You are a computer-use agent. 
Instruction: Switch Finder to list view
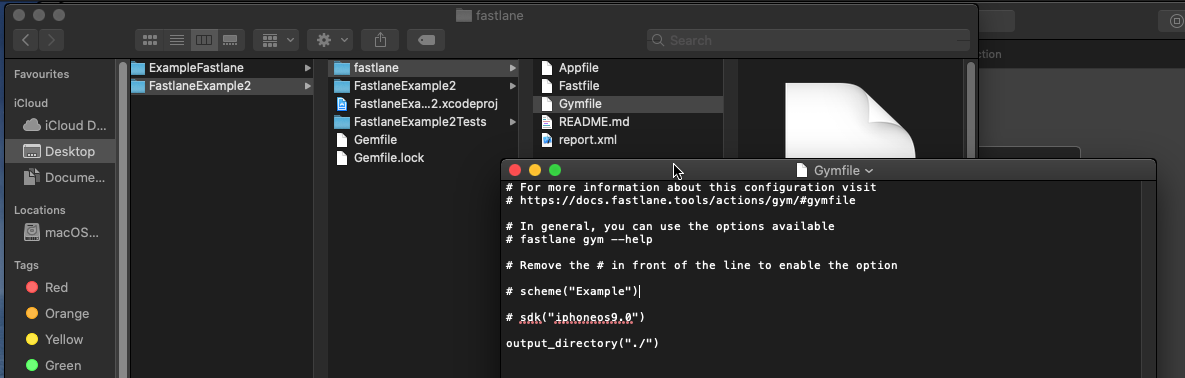177,40
